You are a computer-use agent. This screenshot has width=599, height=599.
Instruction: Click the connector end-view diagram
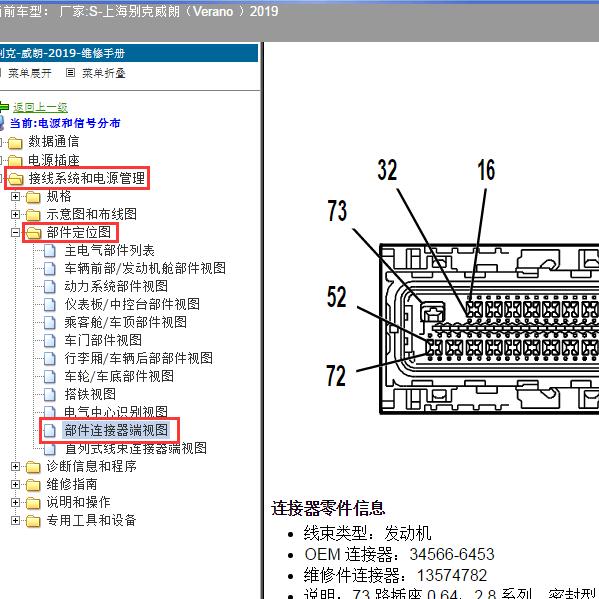[x=489, y=329]
